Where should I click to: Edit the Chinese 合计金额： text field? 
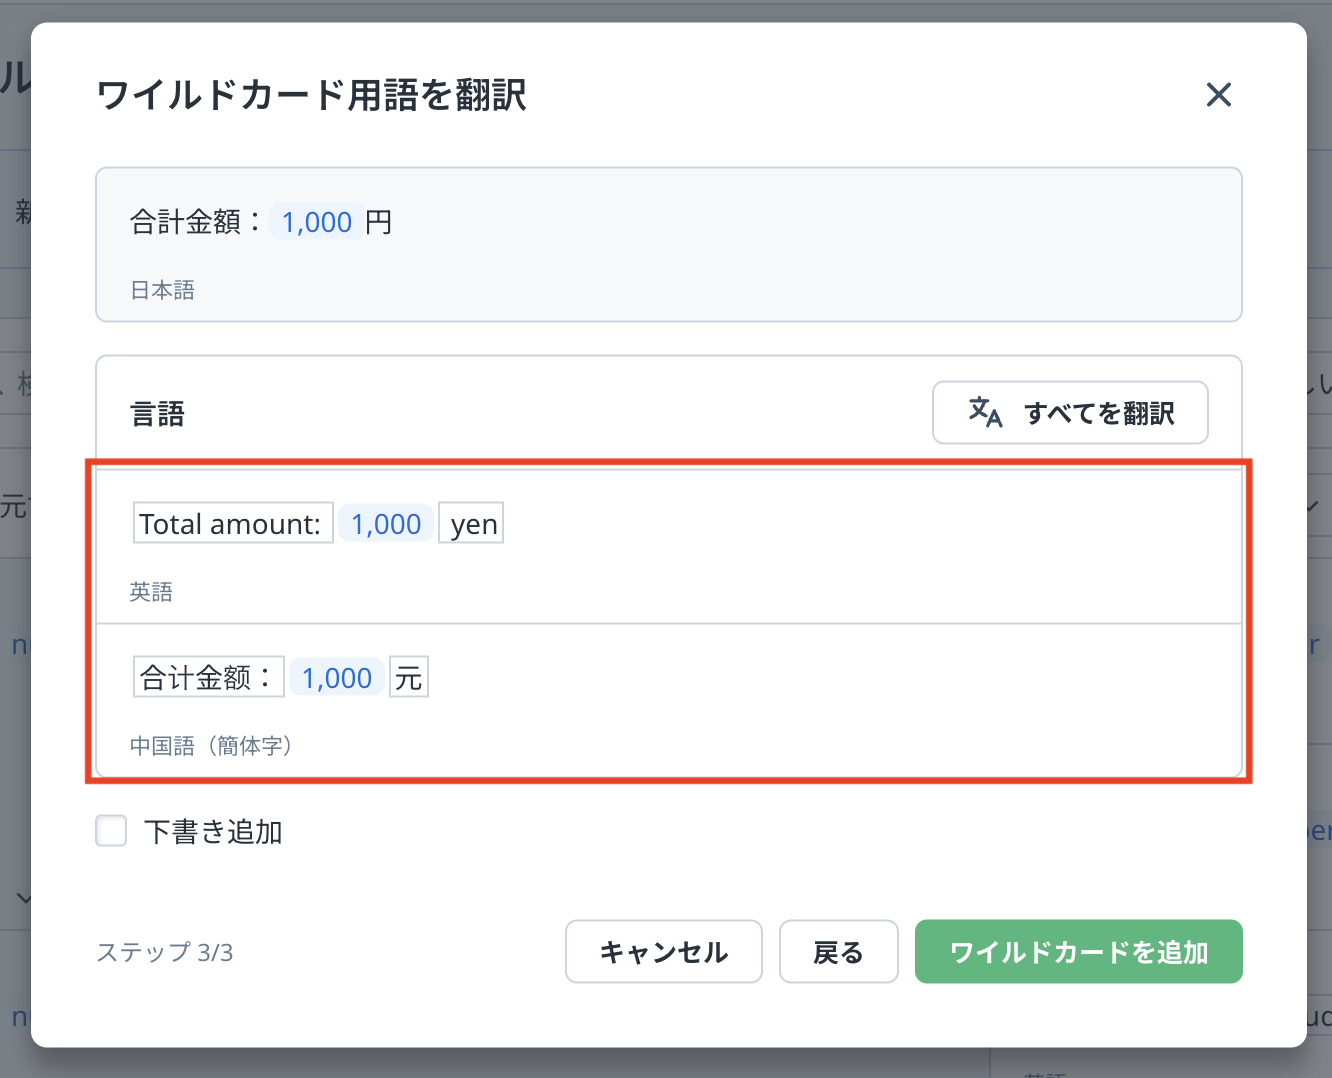(x=208, y=678)
